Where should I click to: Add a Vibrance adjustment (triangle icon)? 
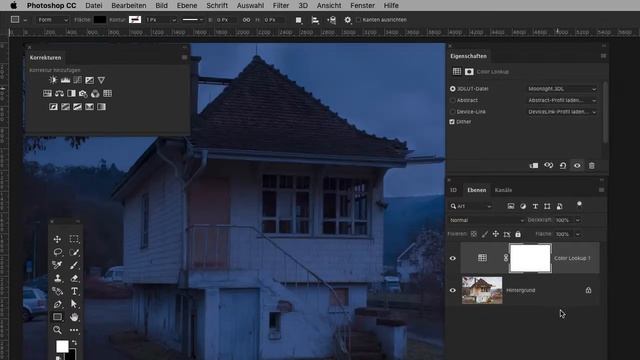pyautogui.click(x=101, y=80)
